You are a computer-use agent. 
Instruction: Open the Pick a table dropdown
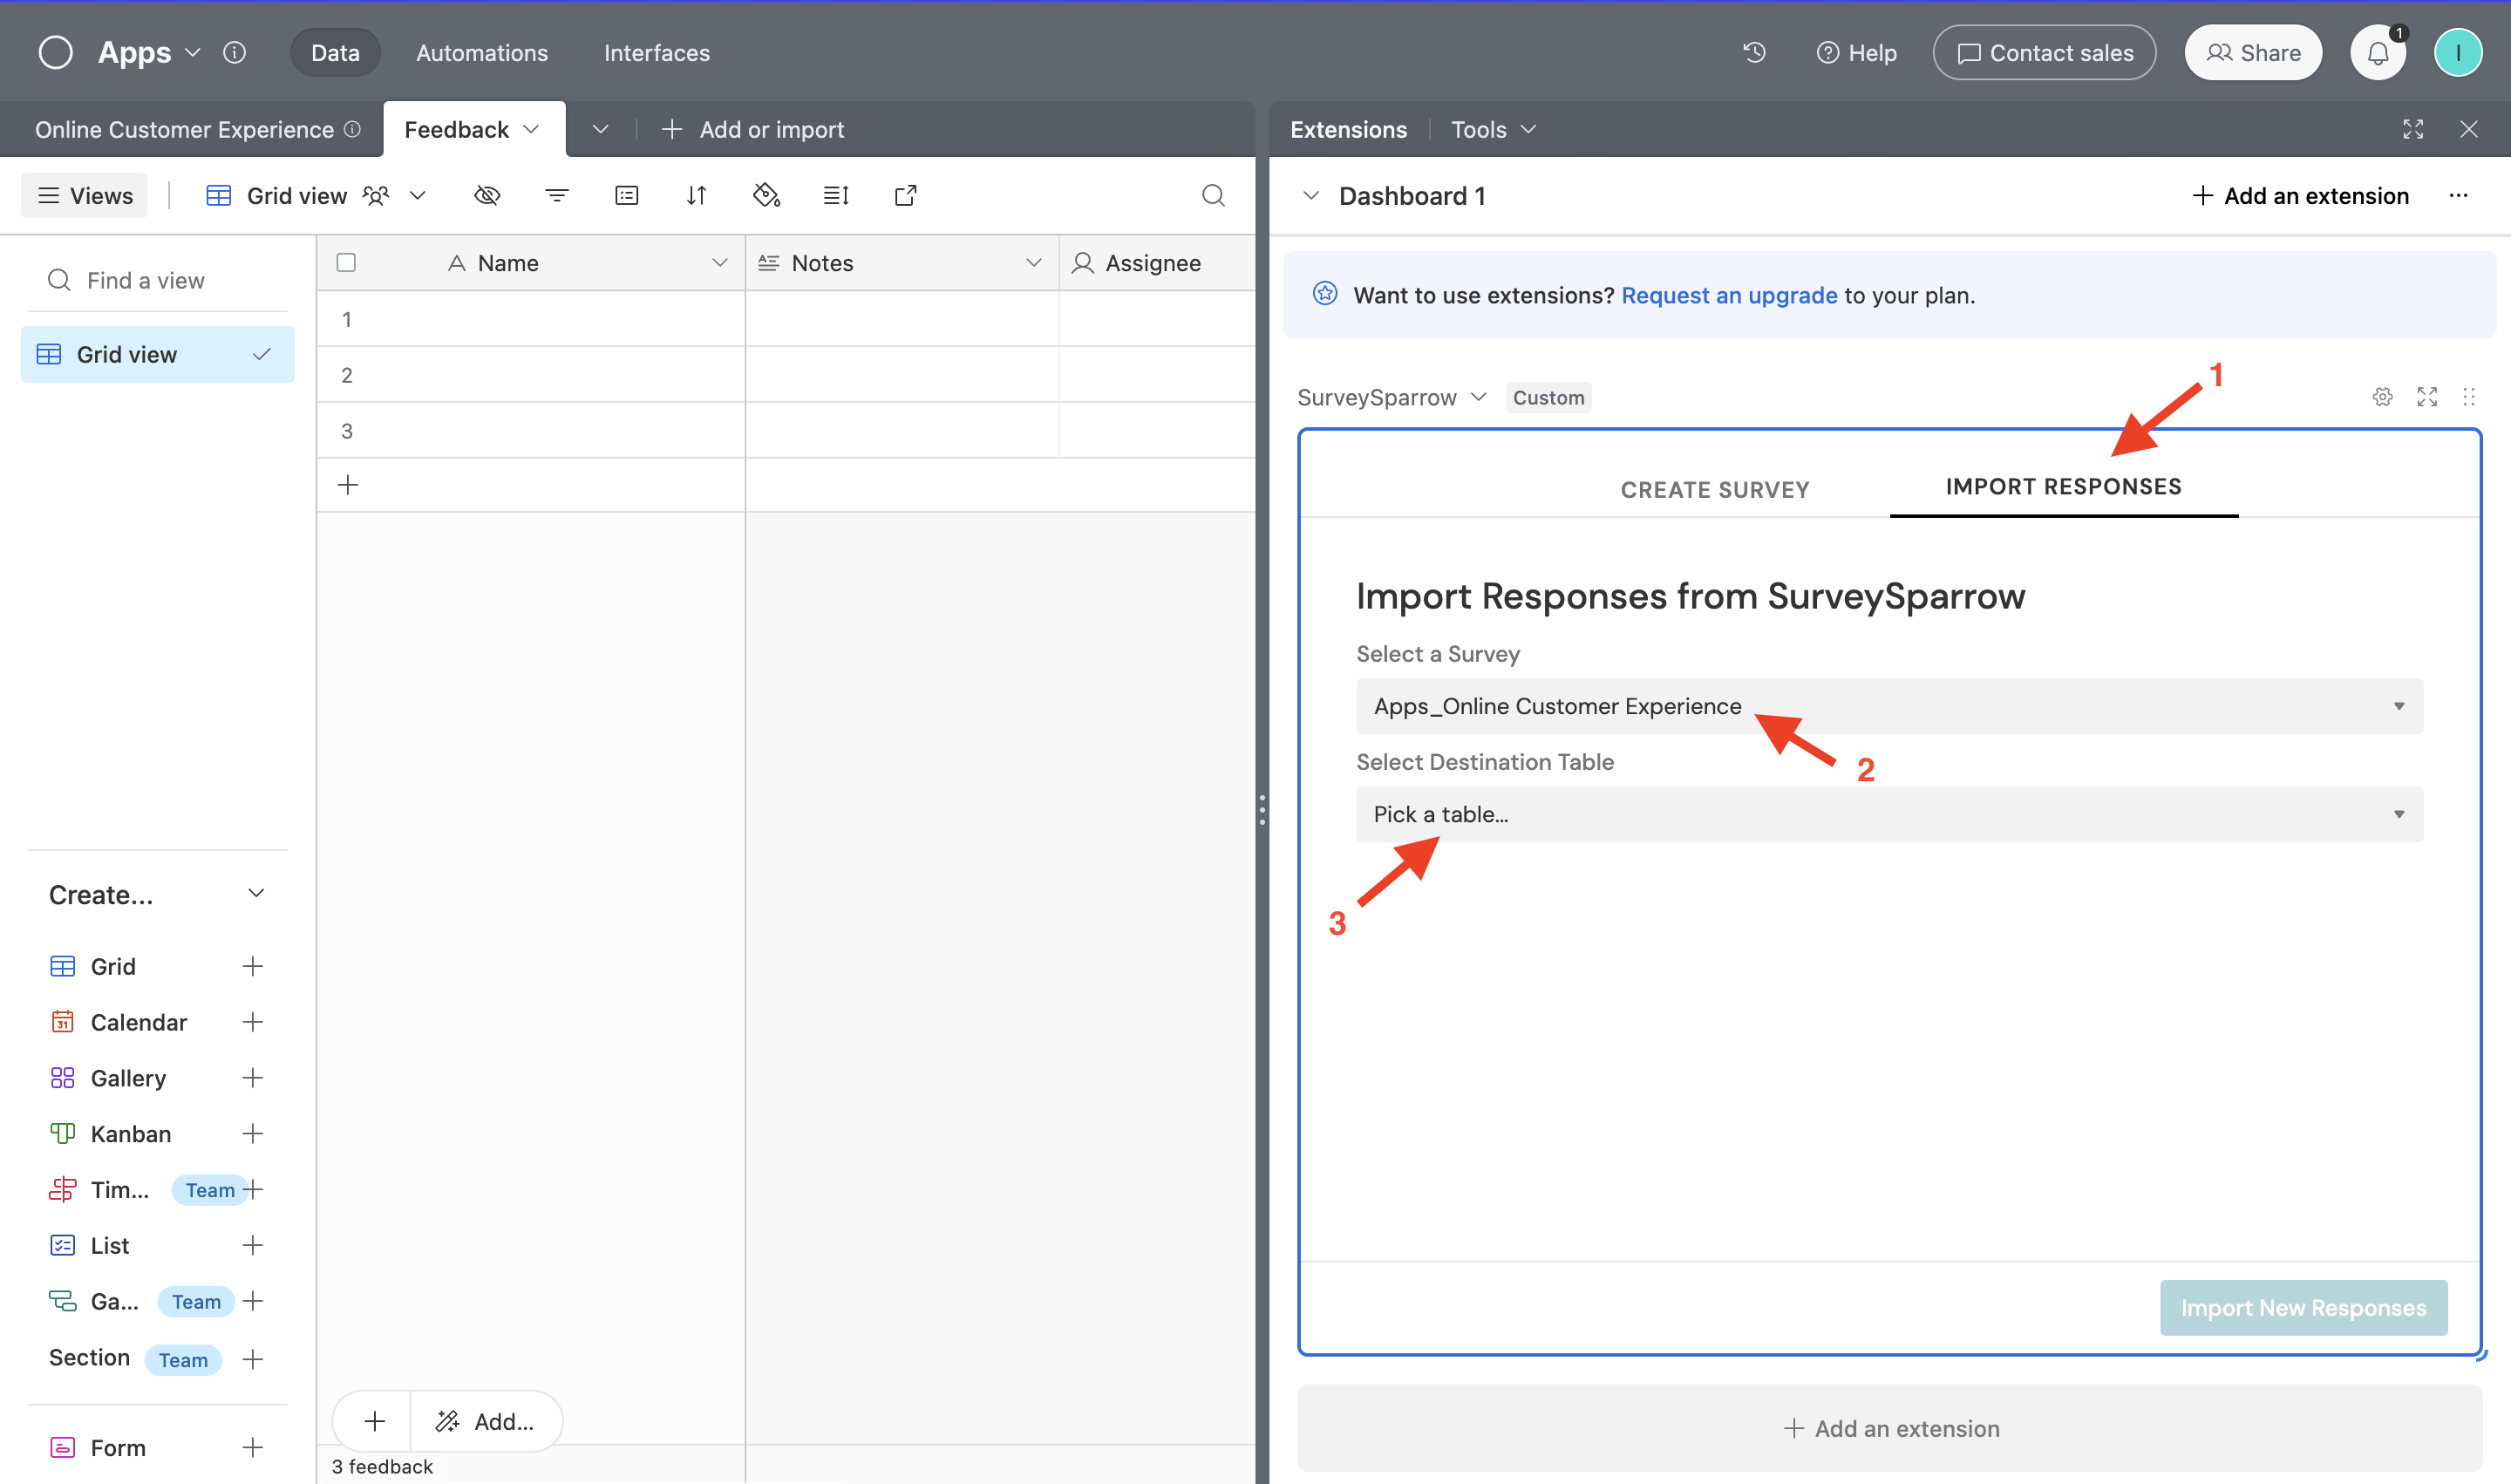pyautogui.click(x=1889, y=814)
